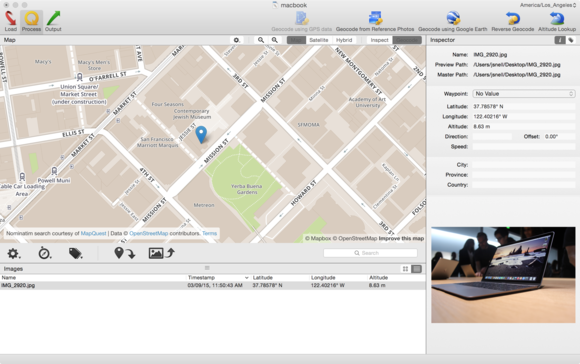This screenshot has width=580, height=364.
Task: Switch map to Hybrid view
Action: [x=344, y=40]
